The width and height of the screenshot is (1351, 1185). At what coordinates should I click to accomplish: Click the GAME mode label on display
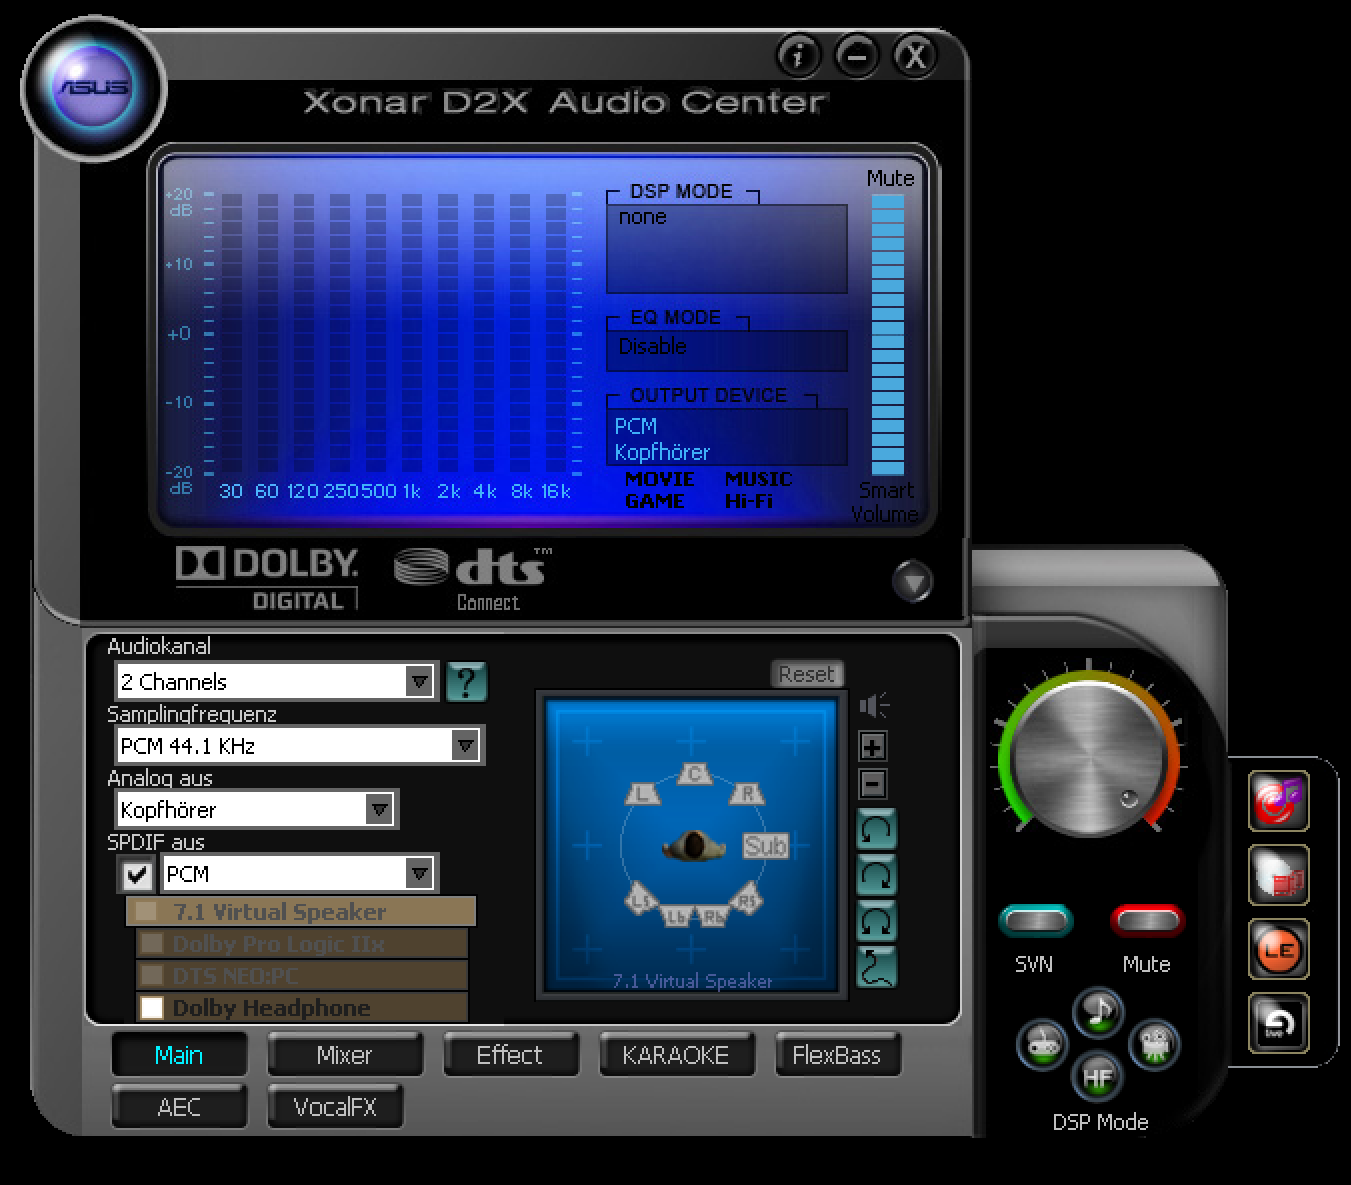(654, 501)
